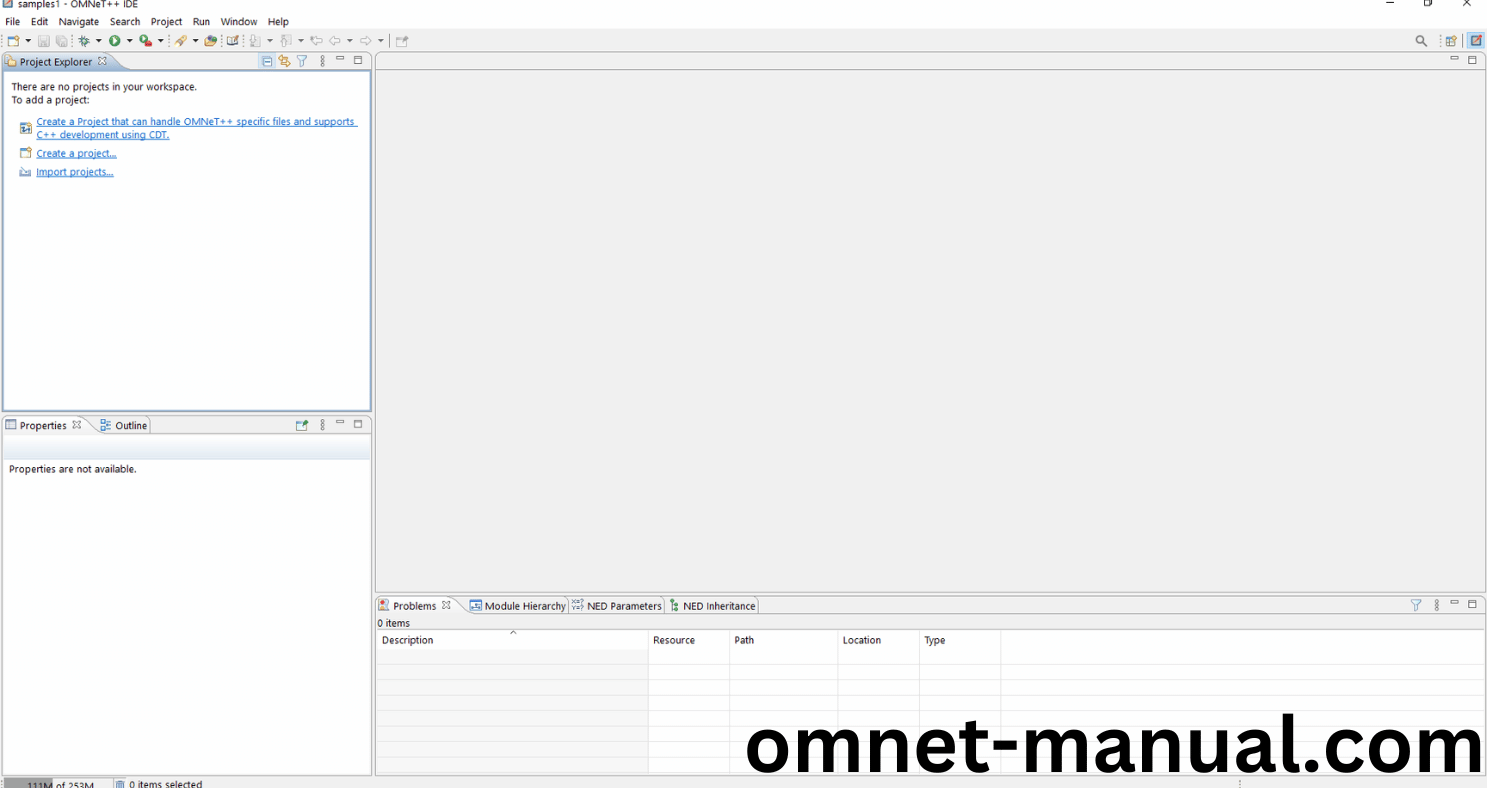Start simulation with green Run icon
1487x788 pixels.
pos(115,41)
